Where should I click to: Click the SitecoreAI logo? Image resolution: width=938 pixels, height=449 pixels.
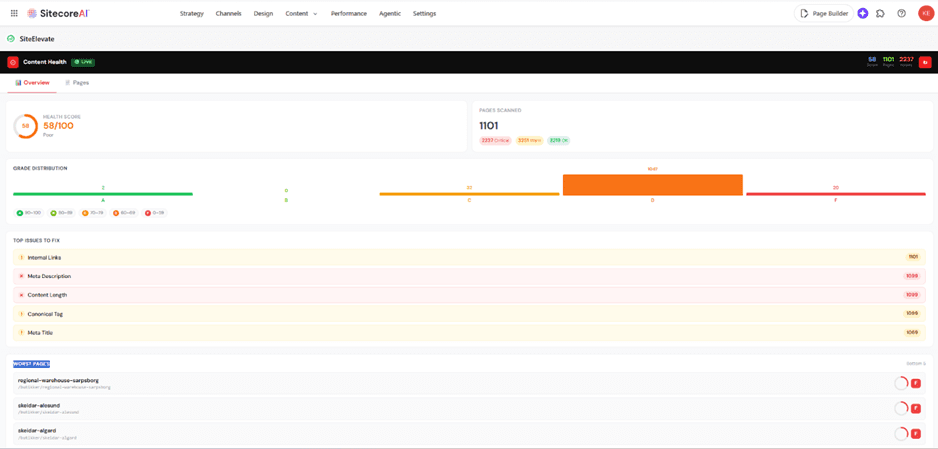click(x=59, y=13)
